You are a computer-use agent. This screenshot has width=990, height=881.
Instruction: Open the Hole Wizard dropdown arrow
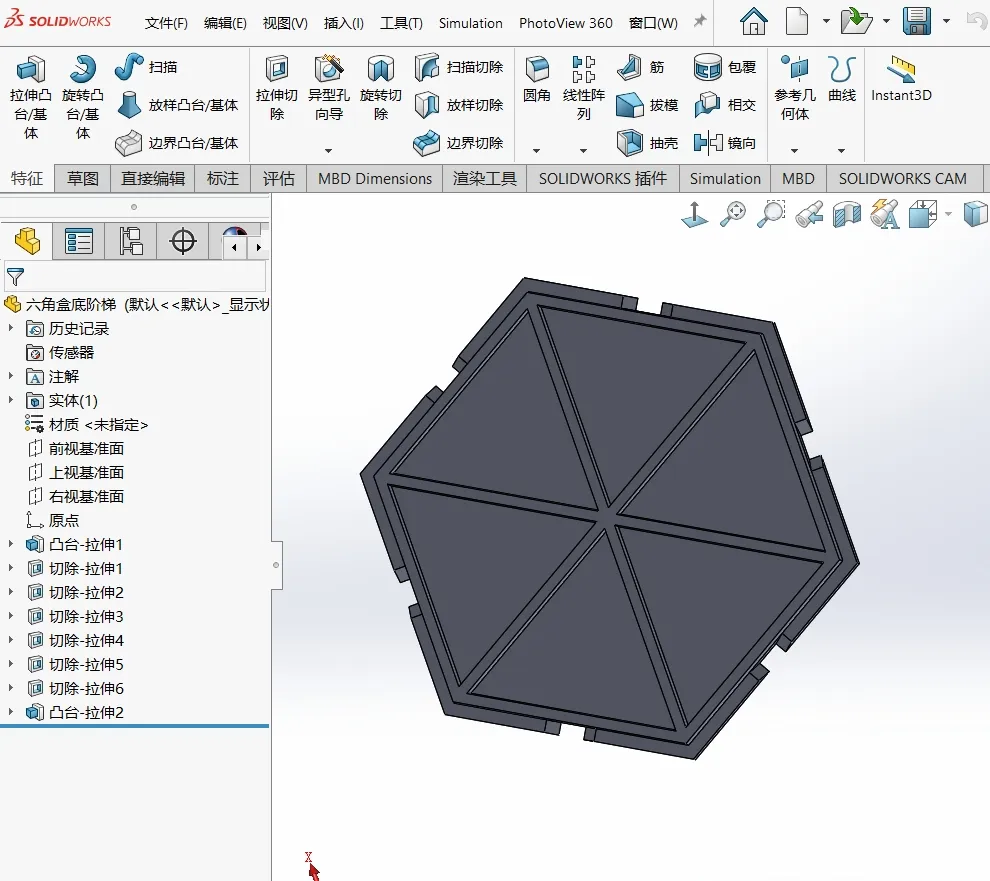tap(328, 151)
